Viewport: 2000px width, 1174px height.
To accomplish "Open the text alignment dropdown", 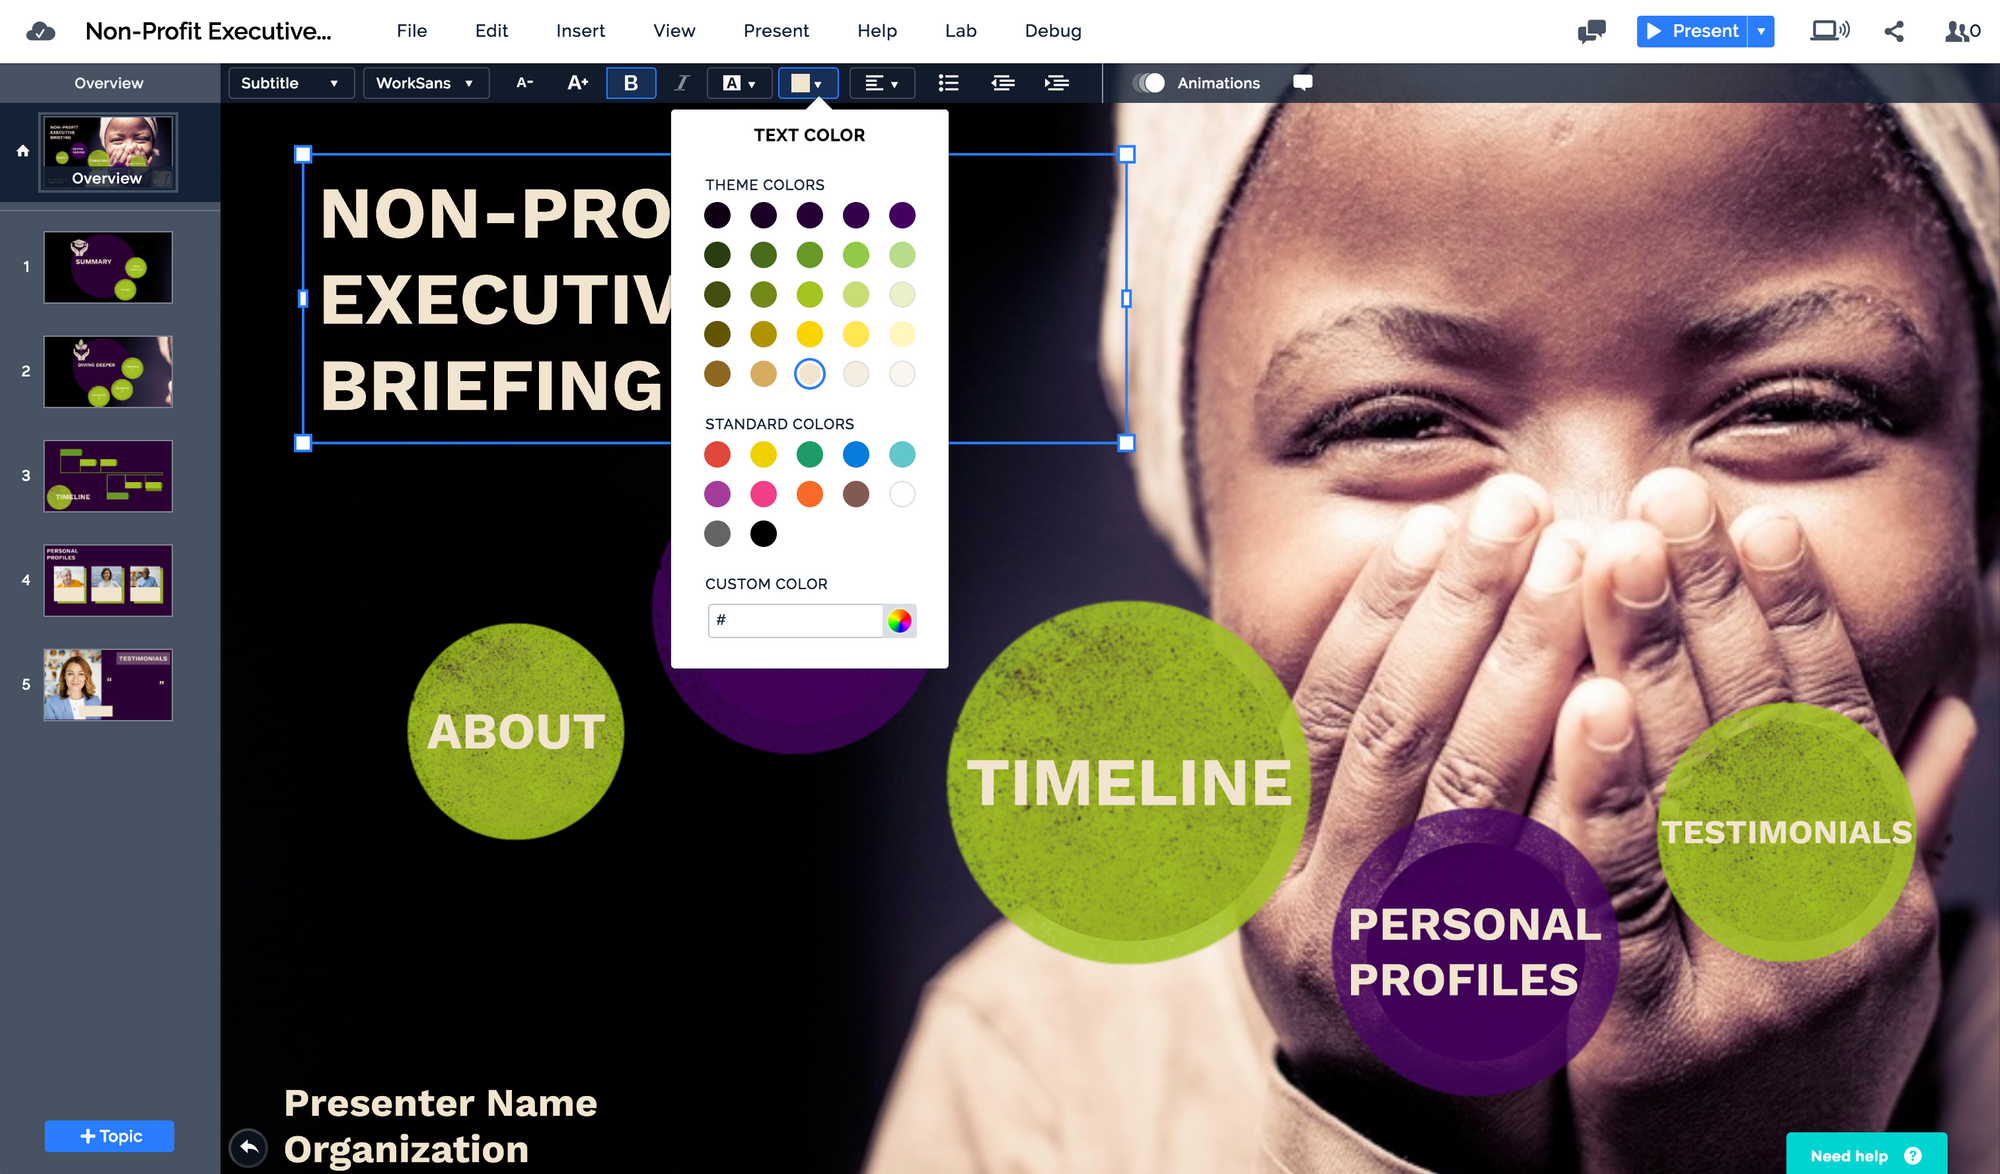I will tap(881, 83).
